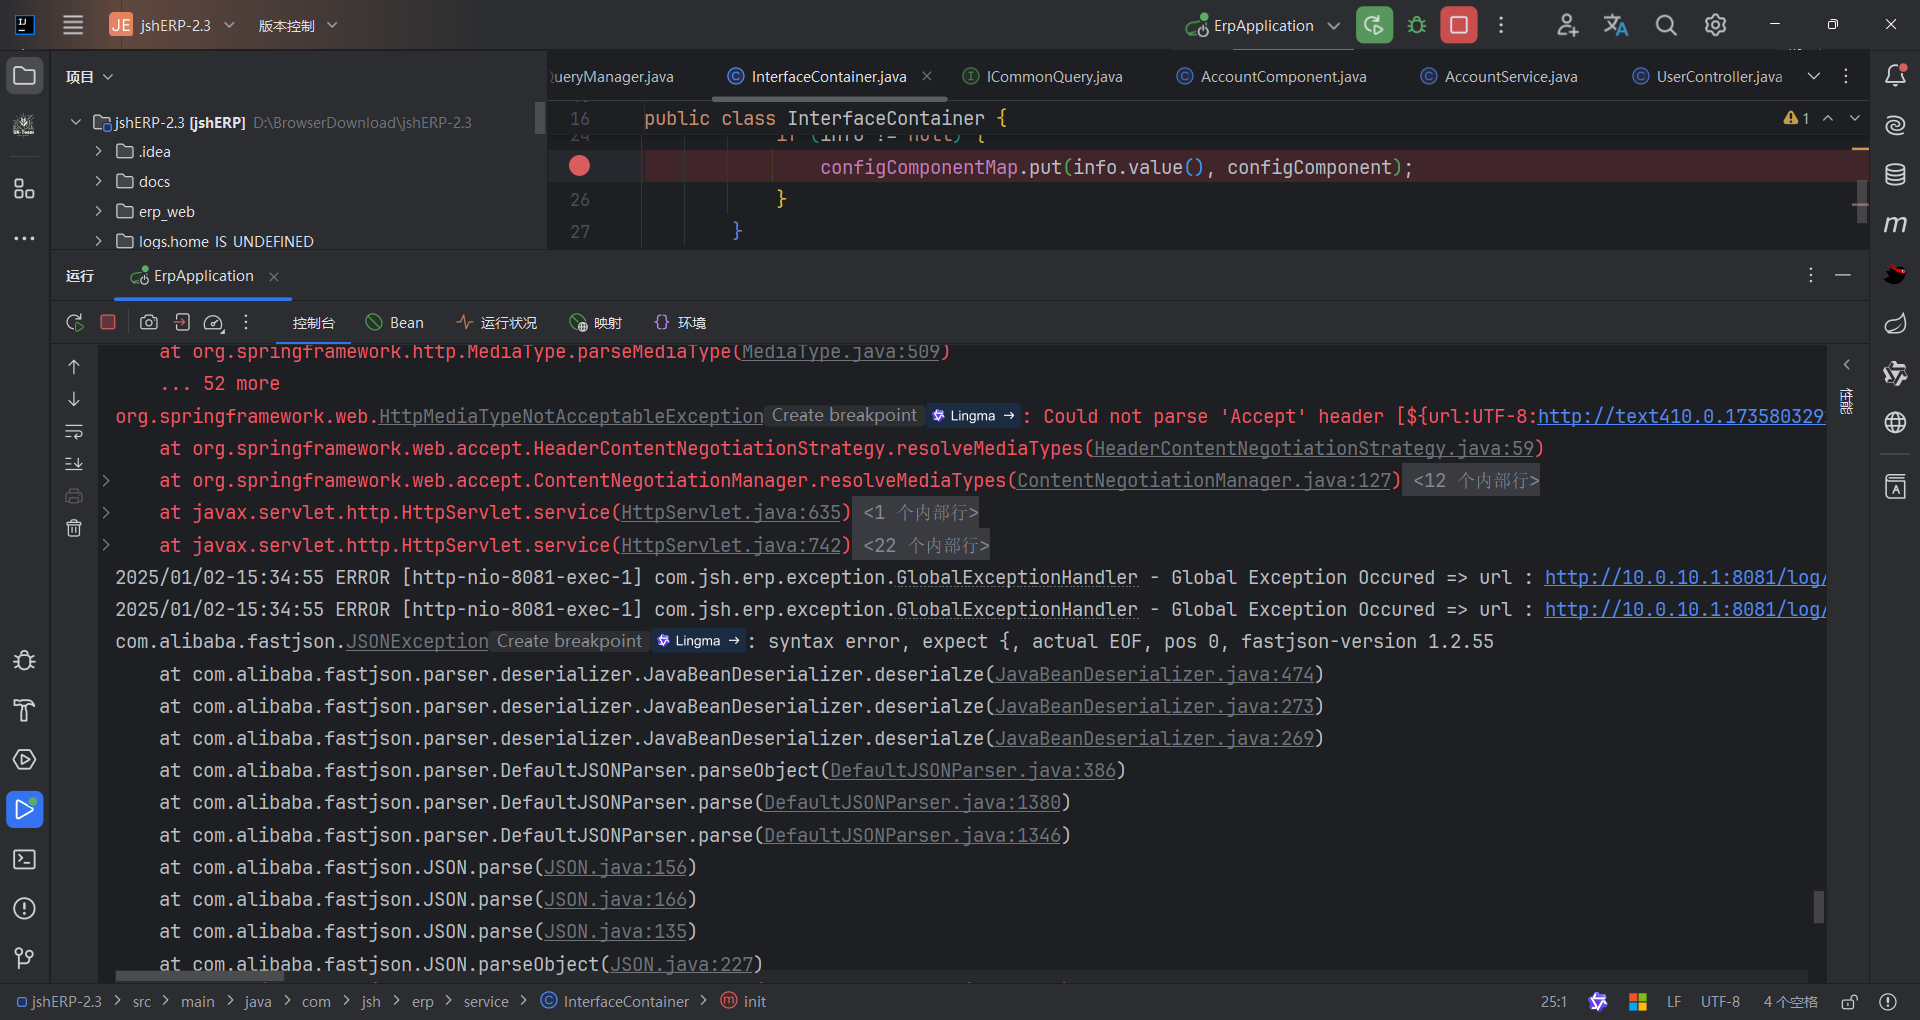Open the version control dropdown
Screen dimensions: 1920x1020
298,25
